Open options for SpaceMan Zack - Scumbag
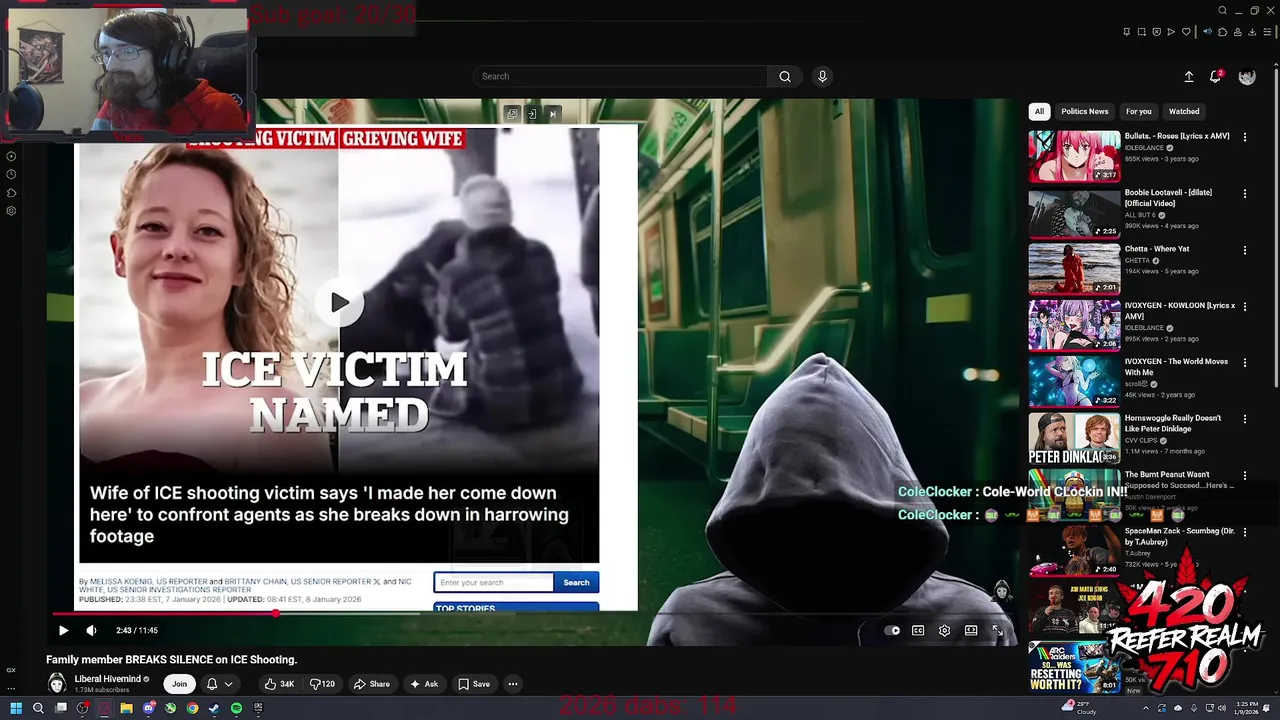Image resolution: width=1280 pixels, height=720 pixels. point(1245,532)
